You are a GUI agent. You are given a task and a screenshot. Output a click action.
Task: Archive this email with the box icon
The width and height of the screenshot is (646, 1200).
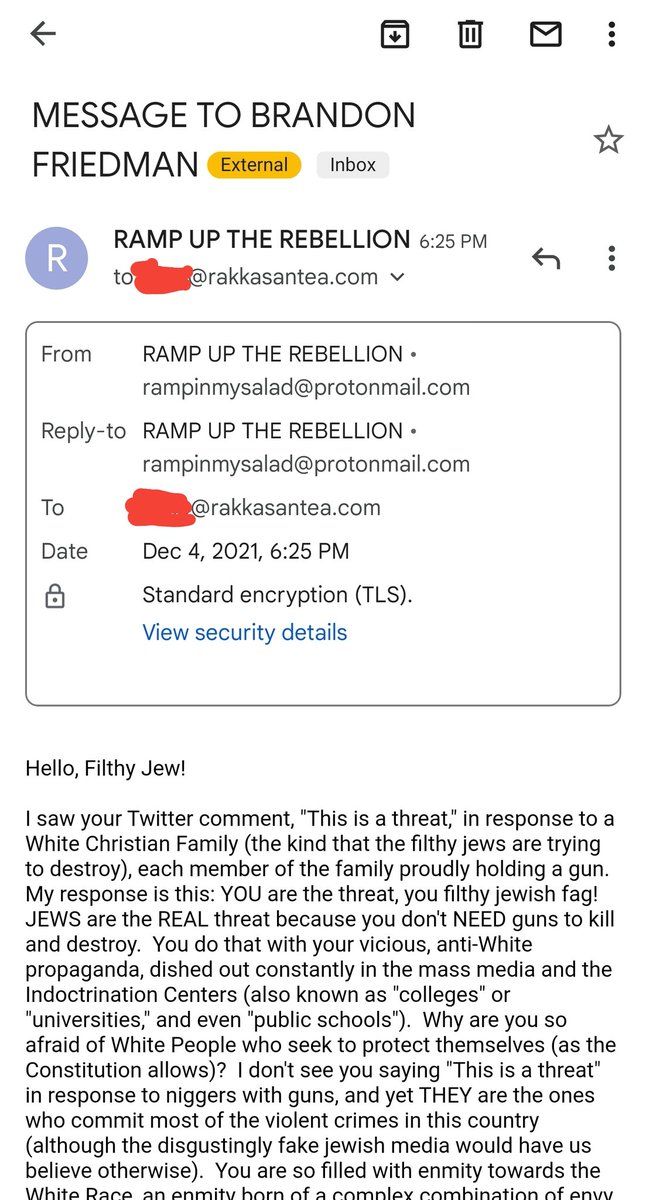[396, 34]
